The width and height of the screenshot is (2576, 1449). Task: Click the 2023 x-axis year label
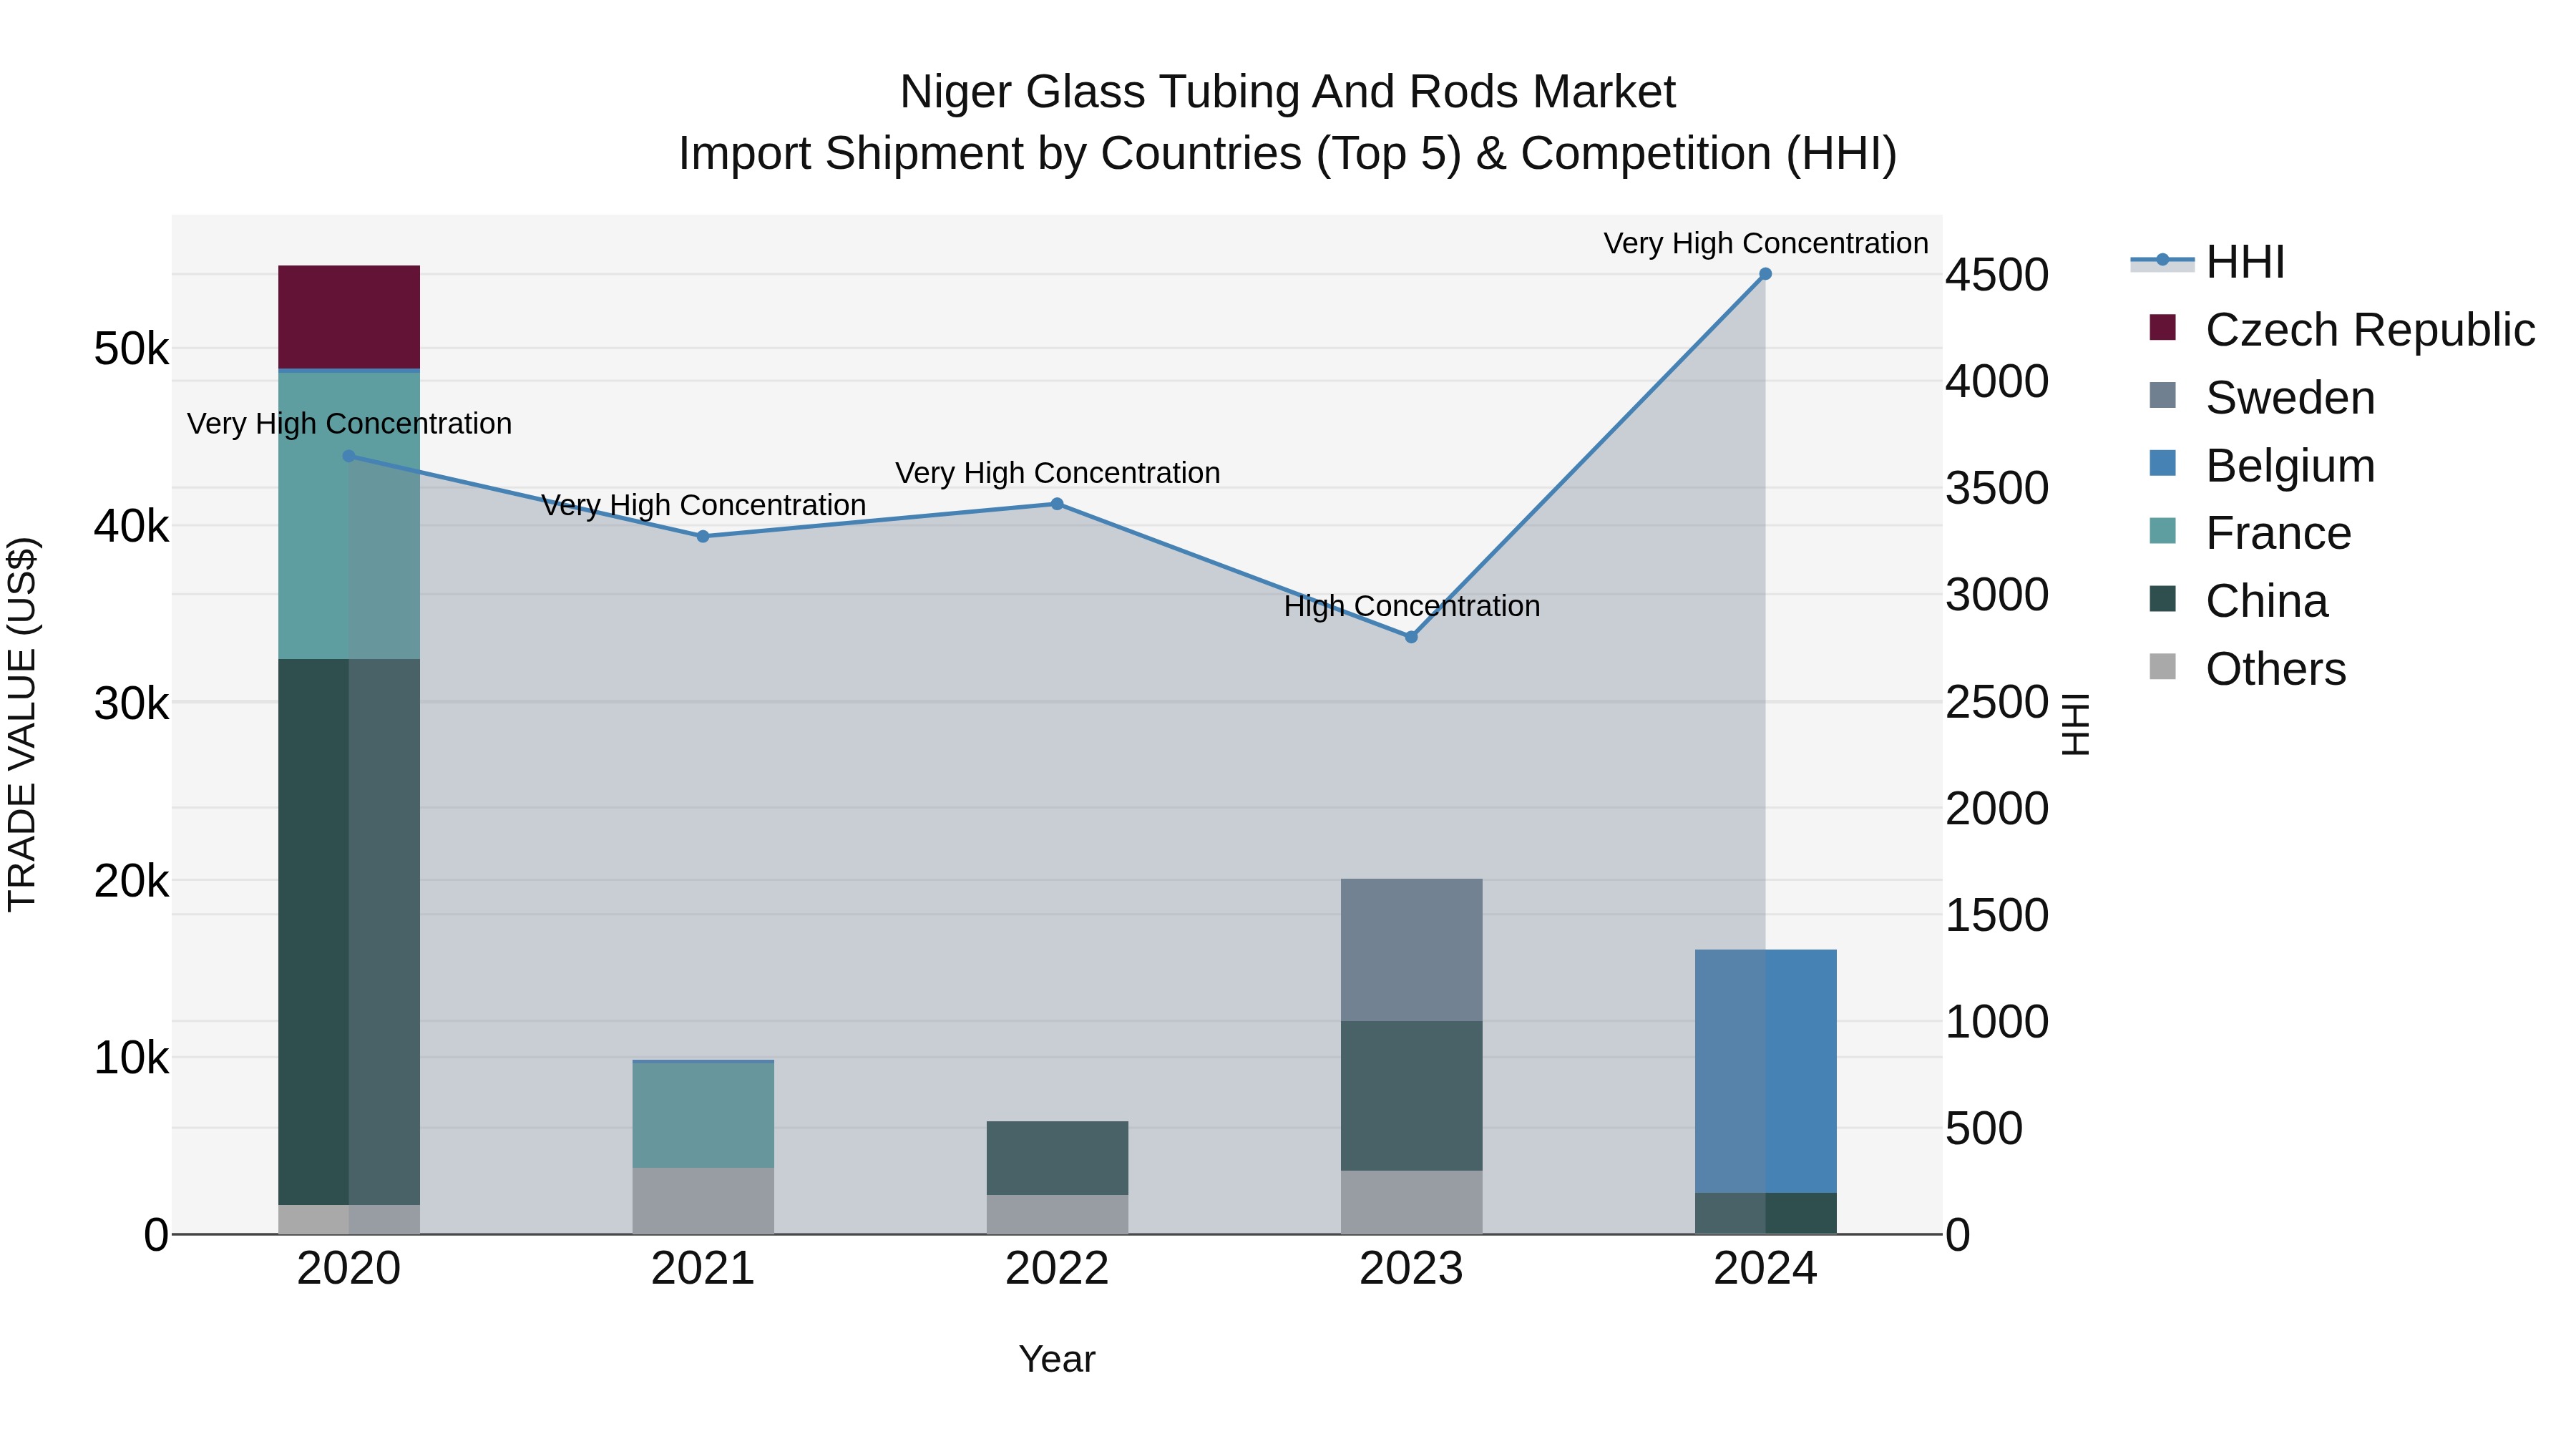click(x=1411, y=1269)
